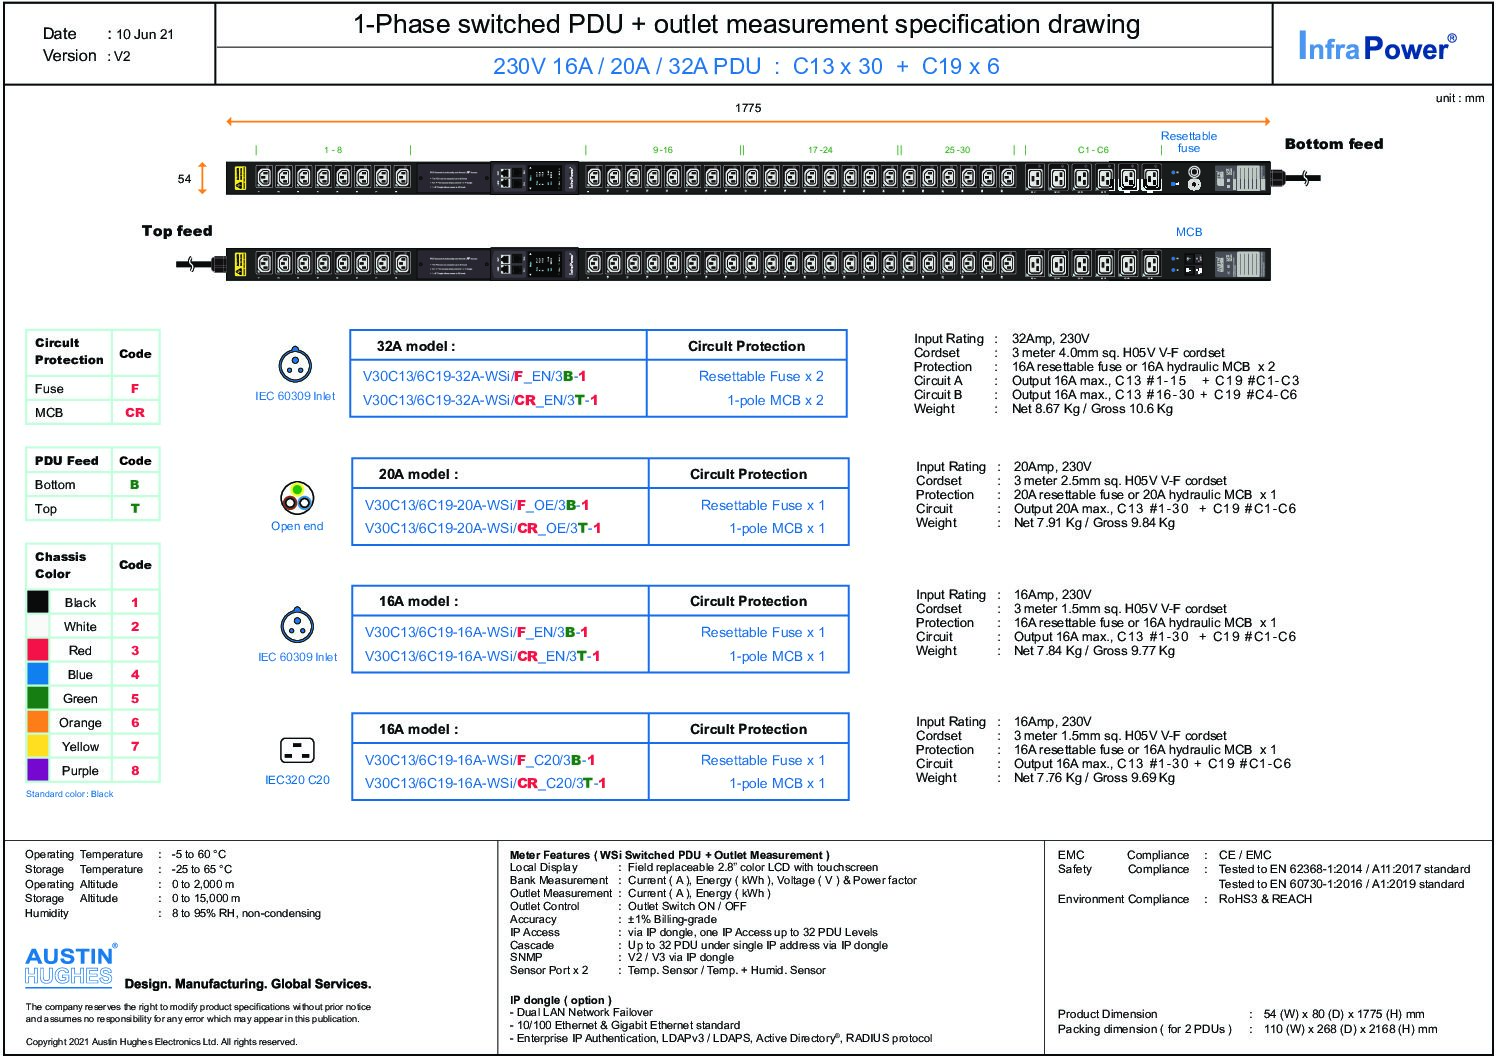Click model V30C13/6C19-16A-WSi/F_C20/3B-1
The height and width of the screenshot is (1058, 1497).
coord(480,760)
